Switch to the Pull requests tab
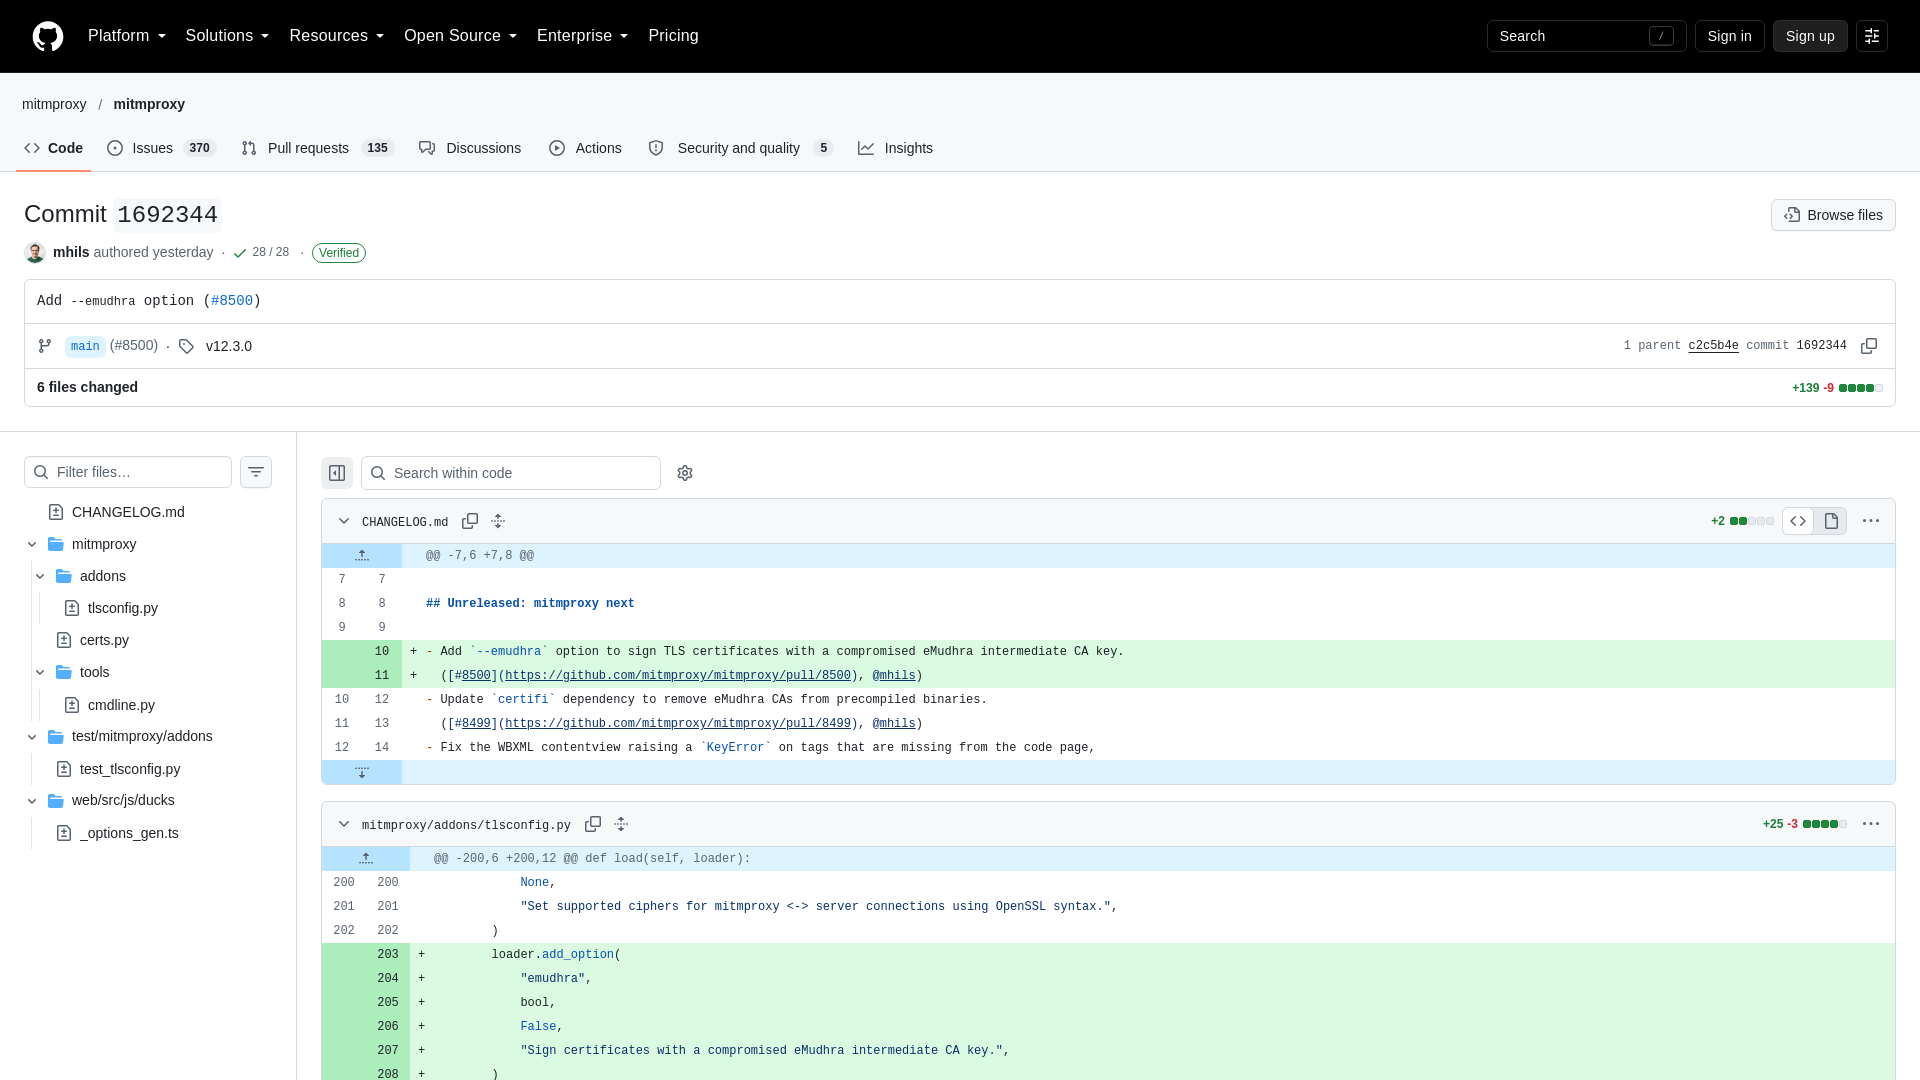Screen dimensions: 1920x1080 pos(318,148)
